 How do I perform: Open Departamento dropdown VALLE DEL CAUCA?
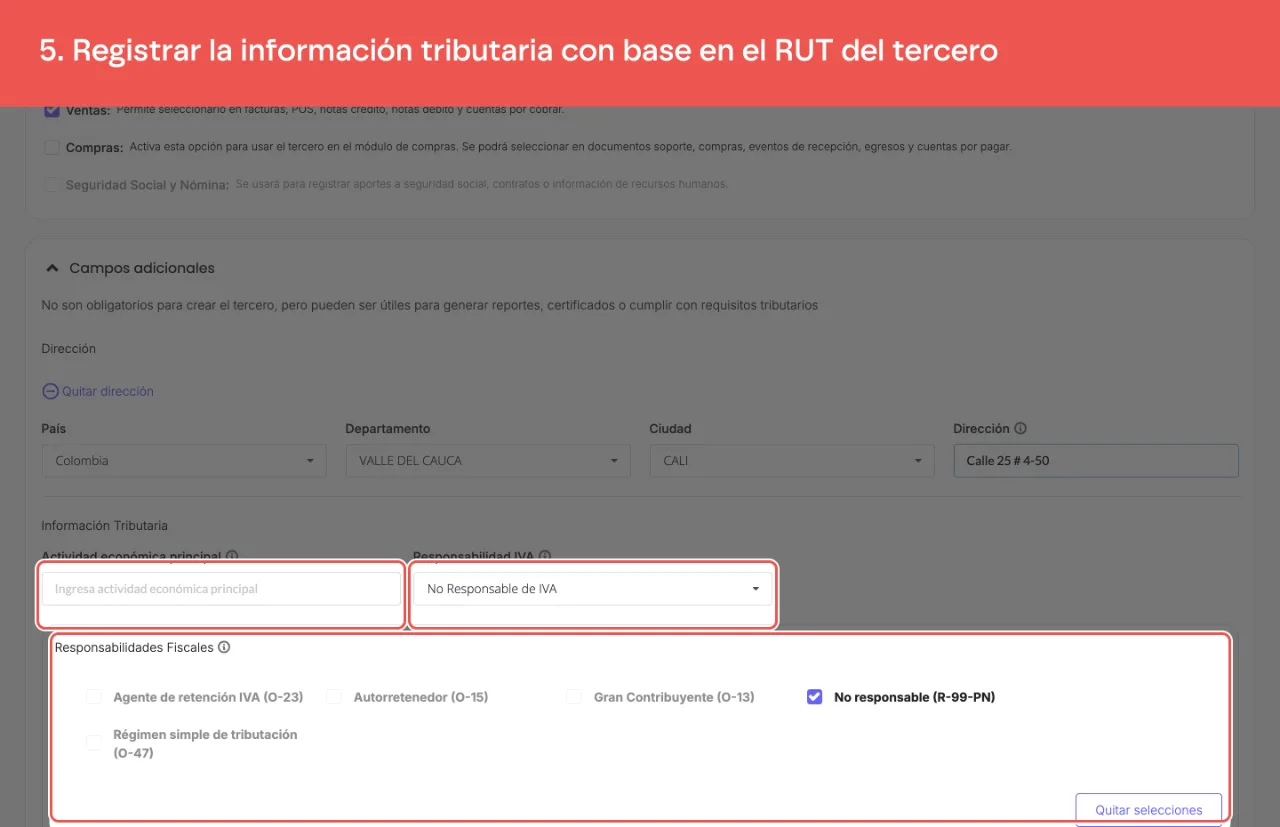click(x=488, y=461)
